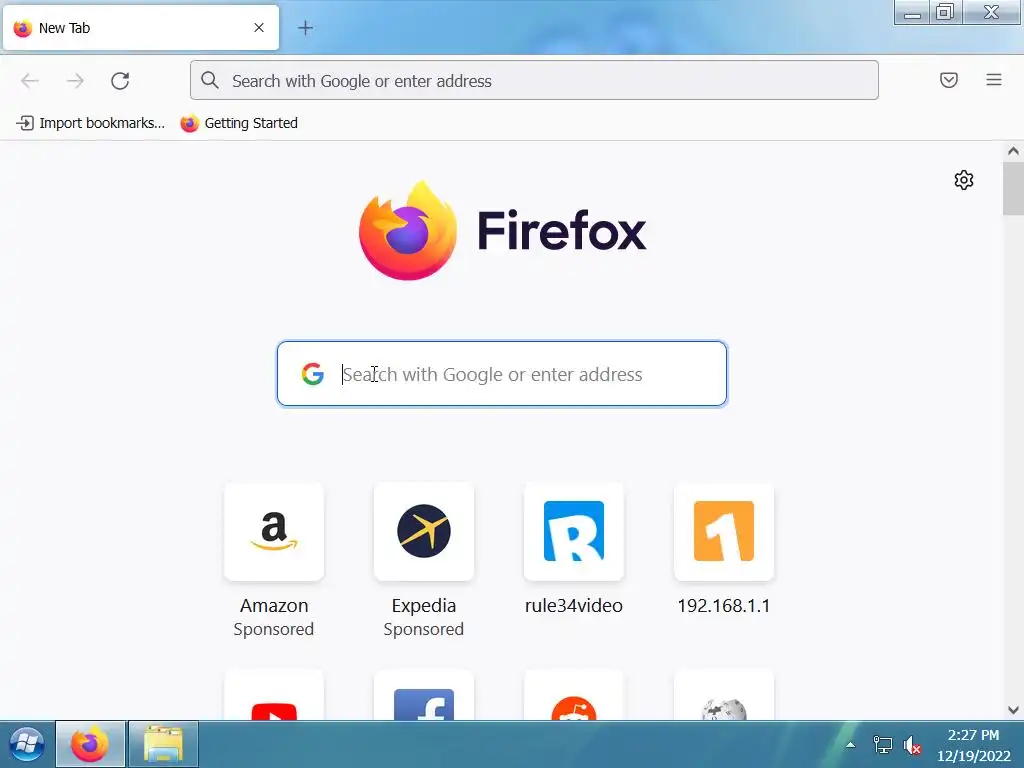
Task: Click the Google G icon in search box
Action: (x=313, y=374)
